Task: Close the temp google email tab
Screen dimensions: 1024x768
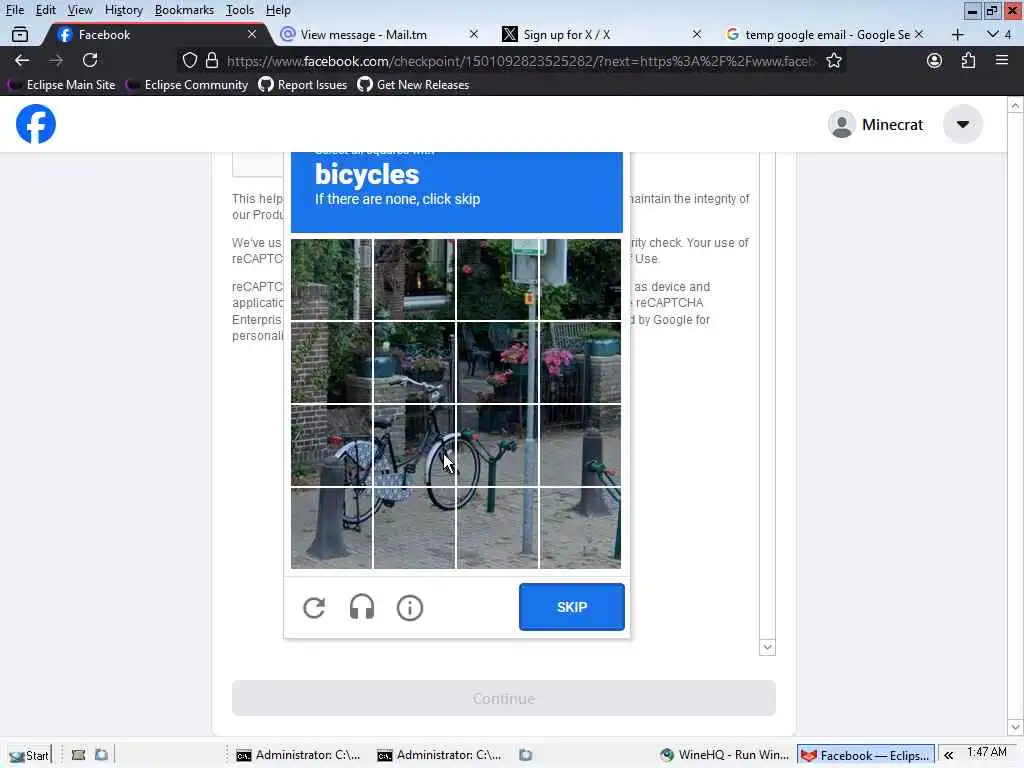Action: click(919, 34)
